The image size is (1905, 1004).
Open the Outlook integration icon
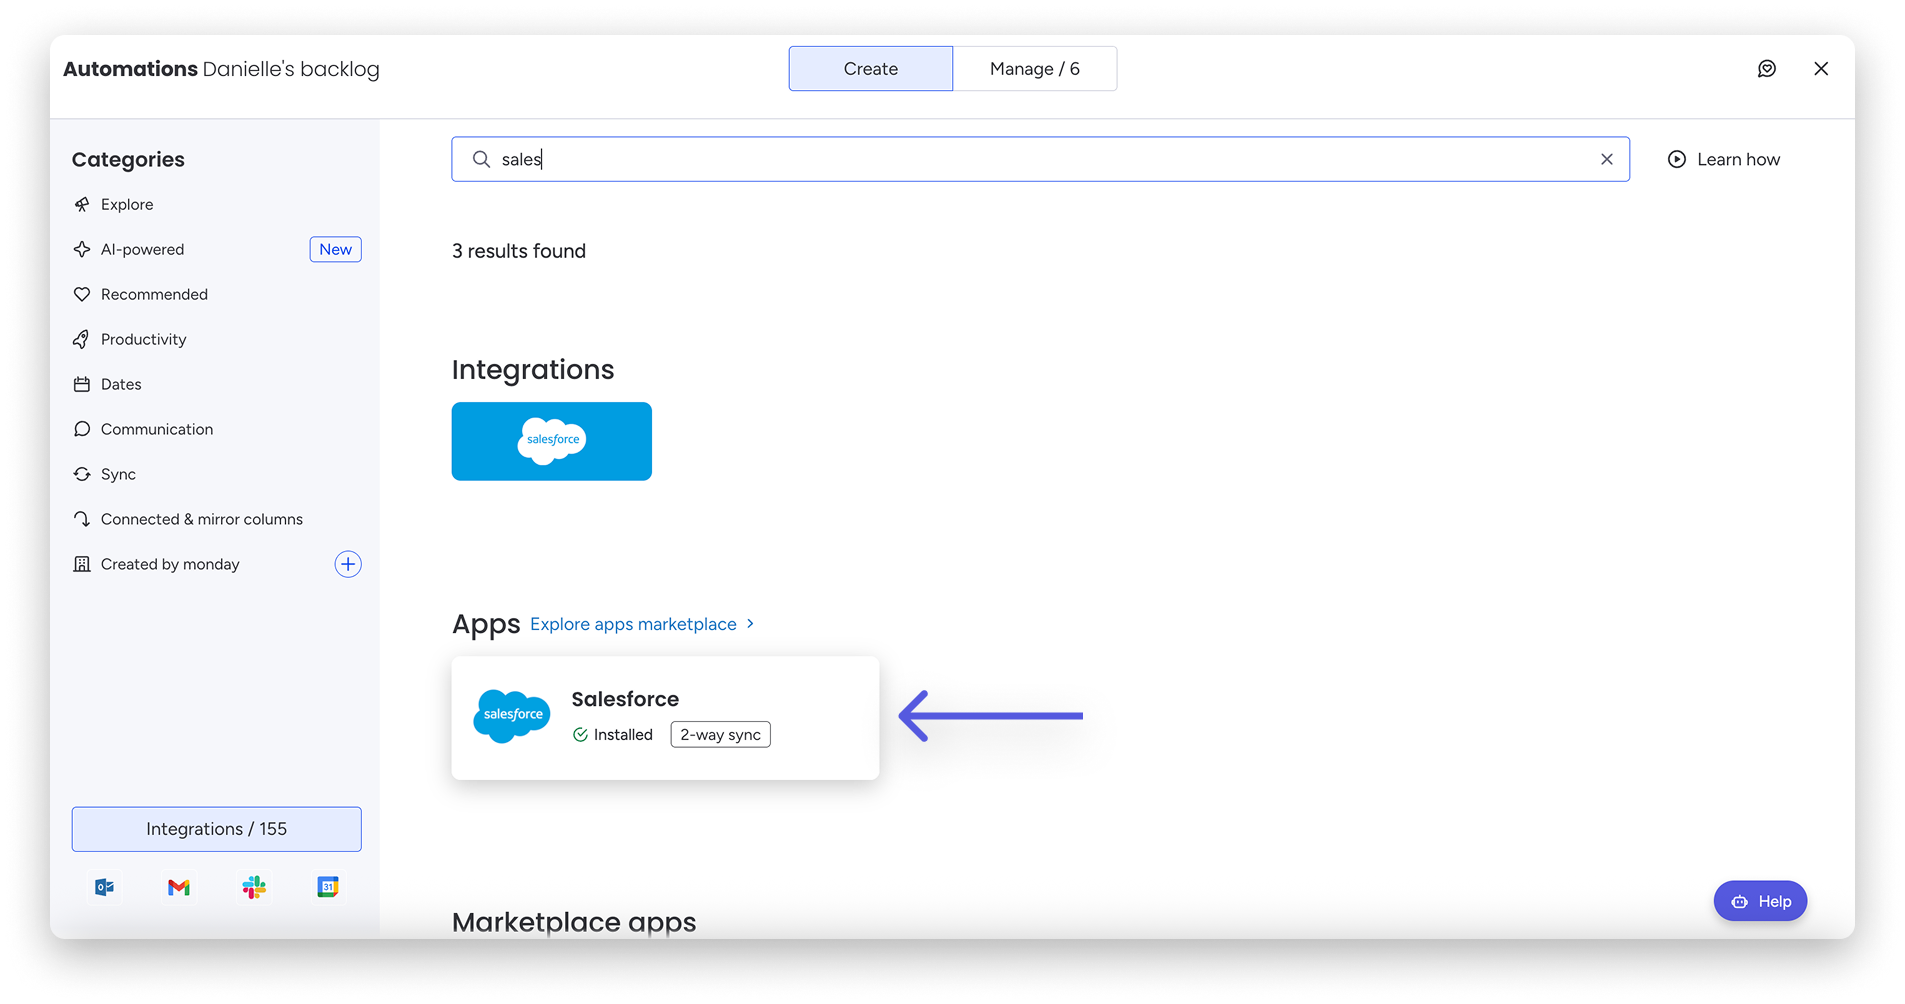pos(104,887)
